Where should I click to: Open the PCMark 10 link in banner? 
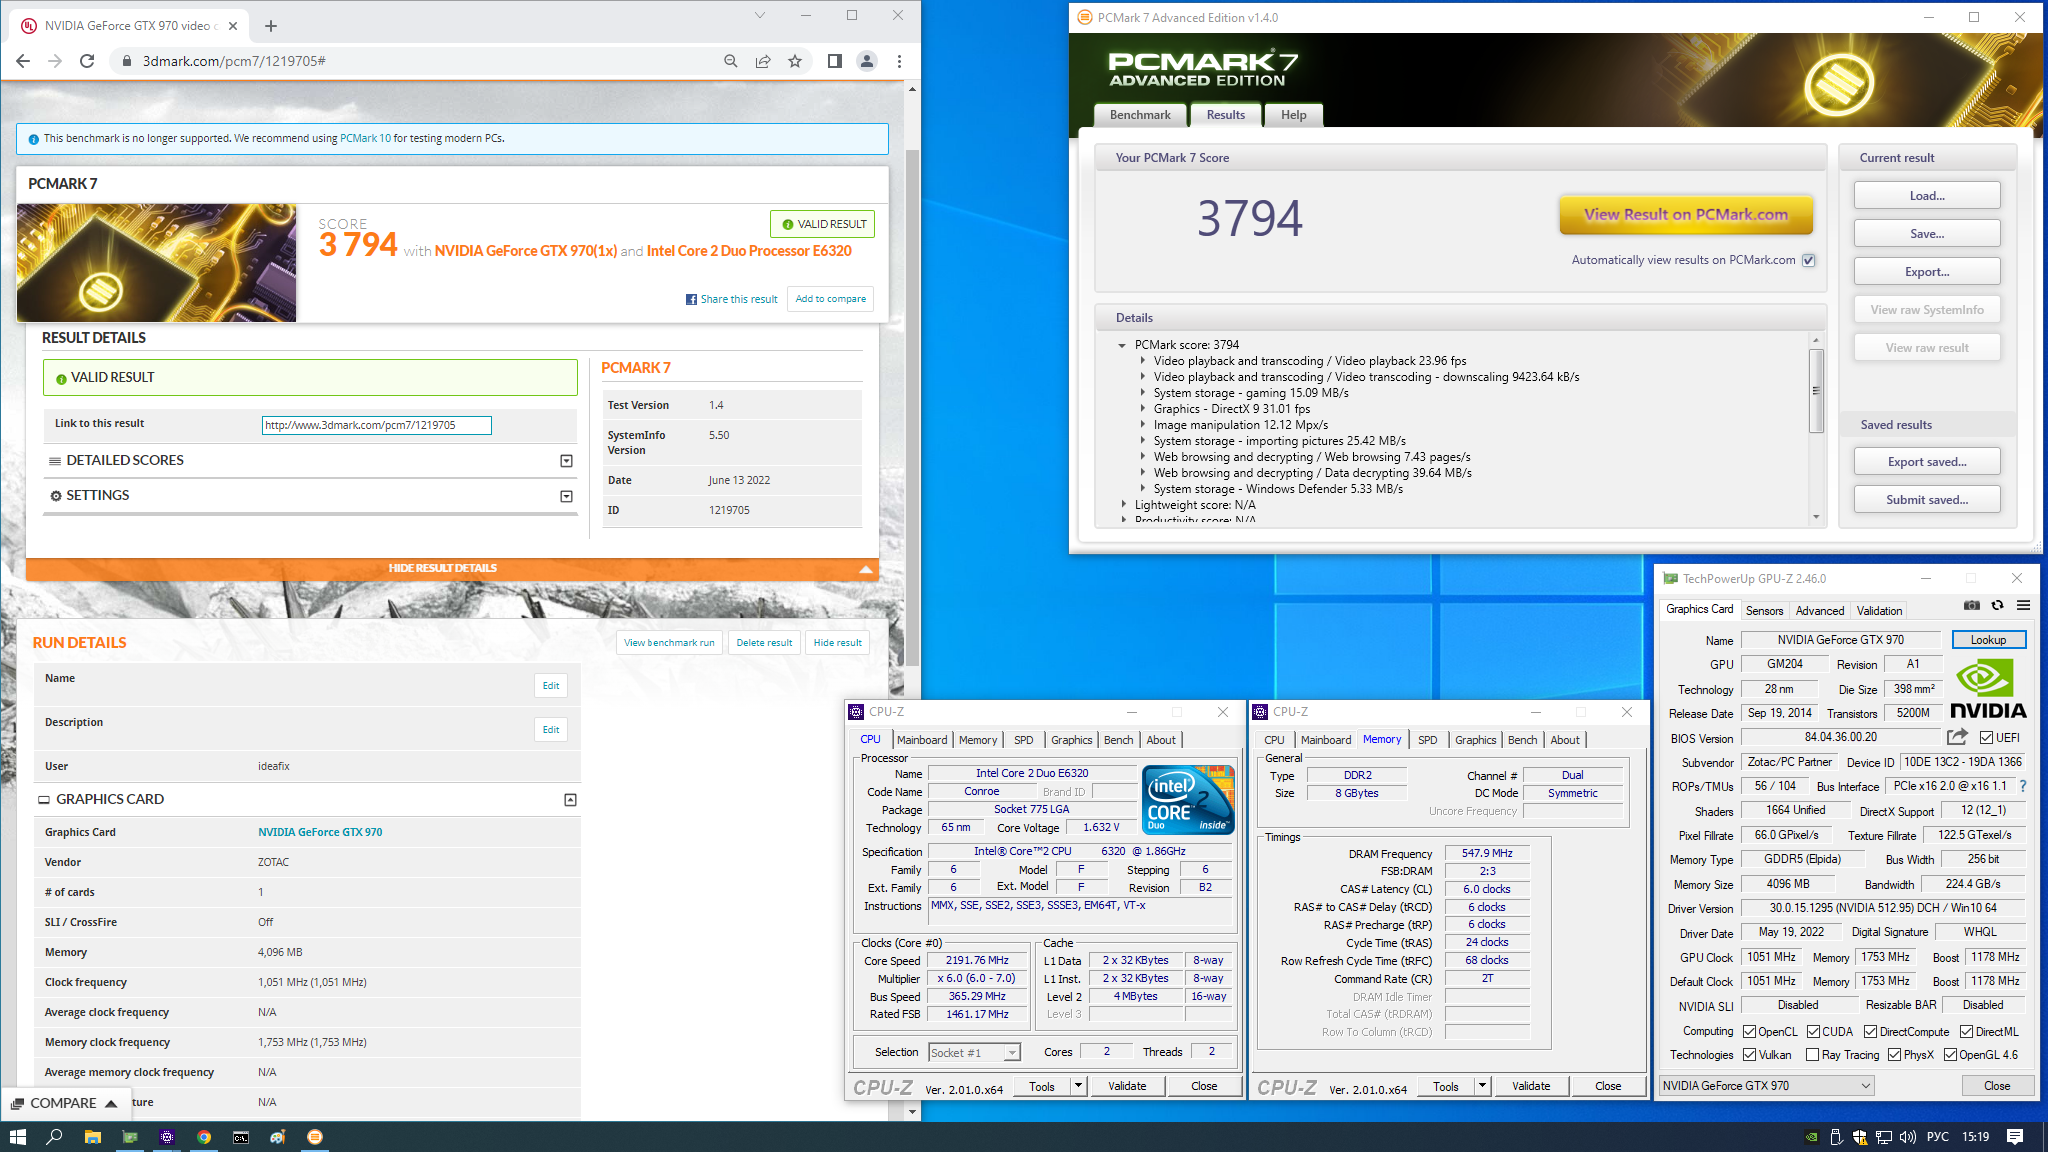(365, 139)
